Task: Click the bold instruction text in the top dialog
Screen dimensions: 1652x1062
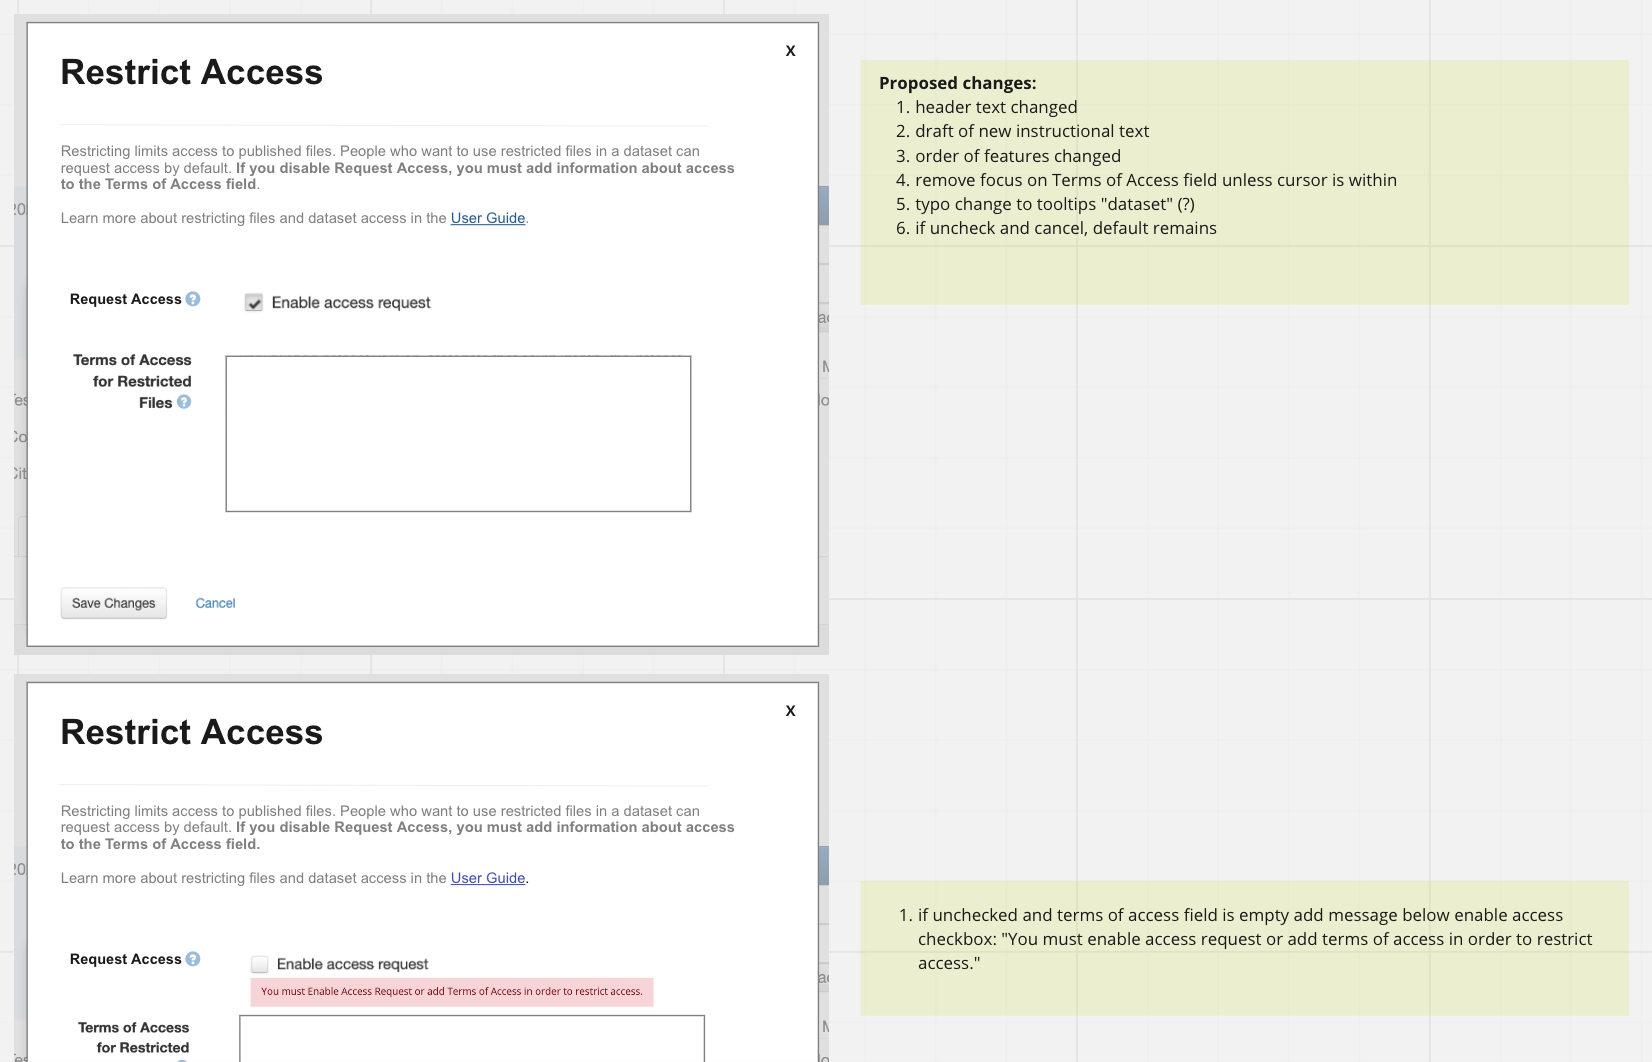Action: point(397,176)
